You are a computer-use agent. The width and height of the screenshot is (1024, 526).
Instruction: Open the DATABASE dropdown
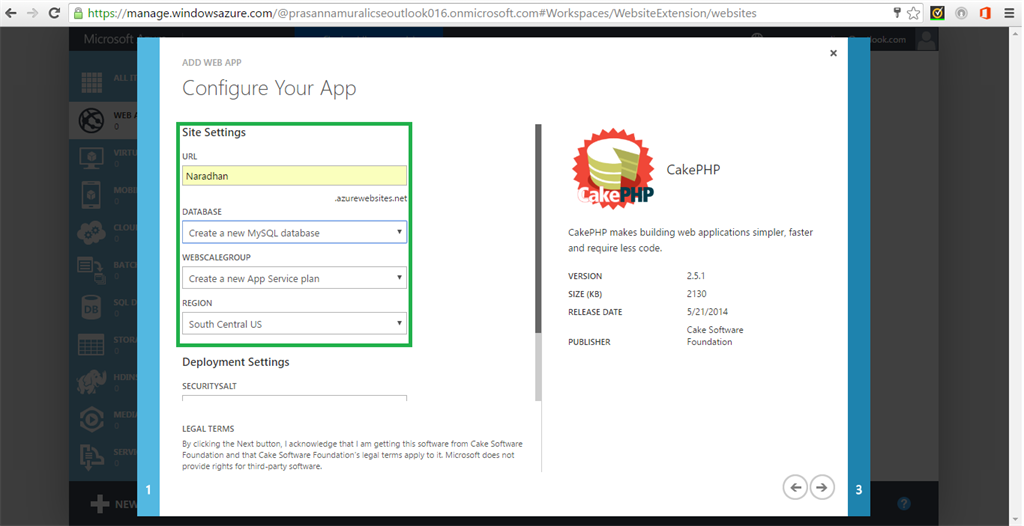pos(295,233)
